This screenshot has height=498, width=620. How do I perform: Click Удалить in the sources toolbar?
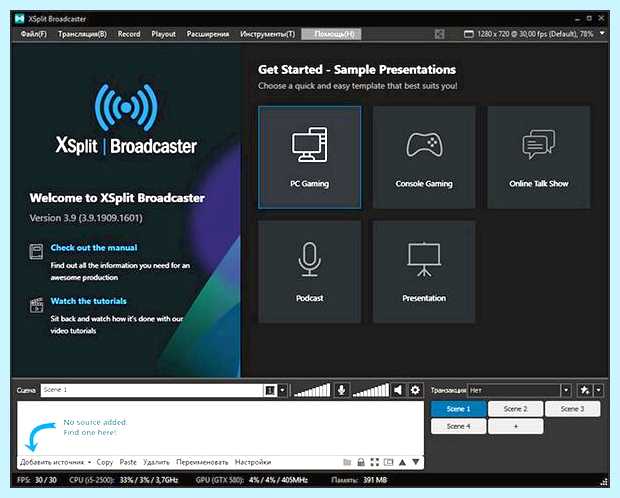(156, 462)
